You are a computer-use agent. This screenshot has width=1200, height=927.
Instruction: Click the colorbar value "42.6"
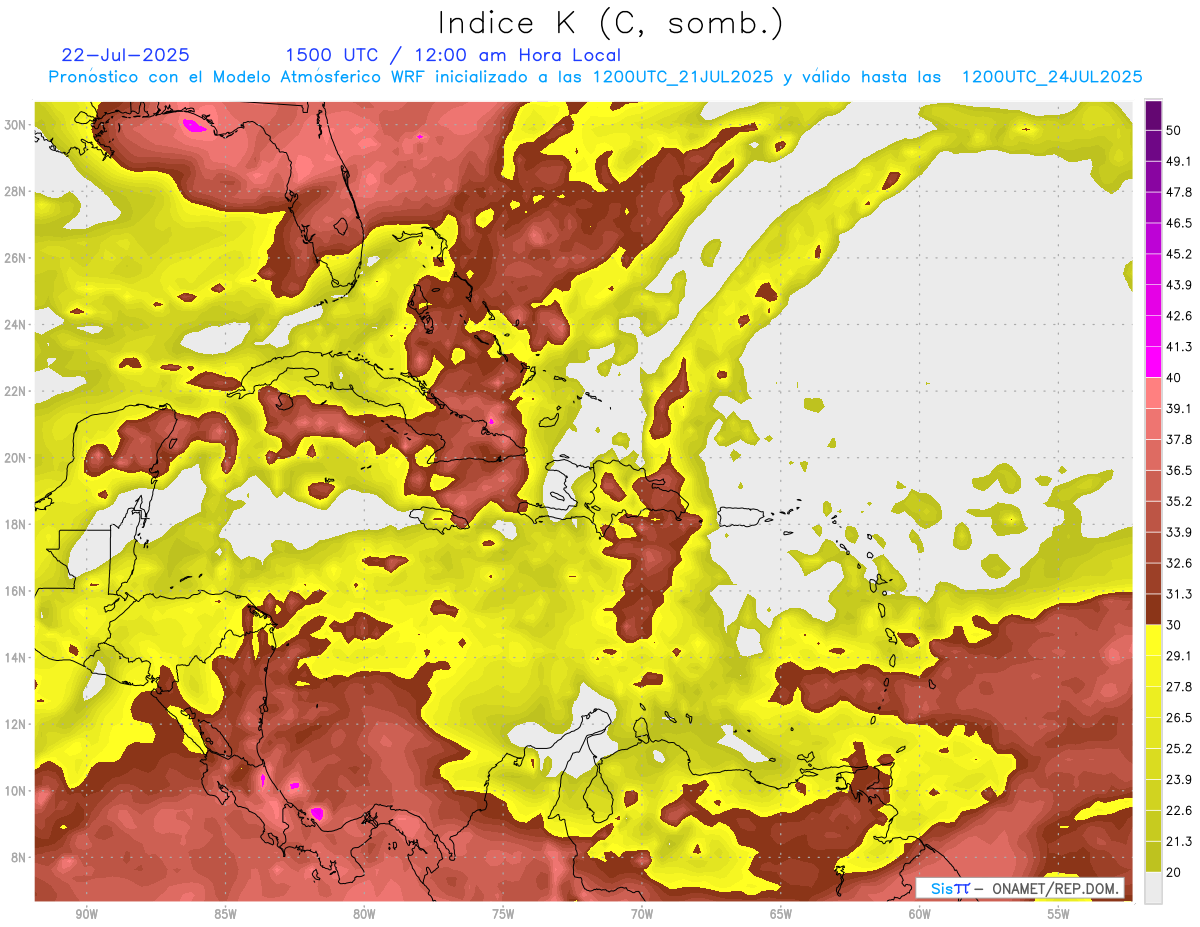click(1179, 316)
